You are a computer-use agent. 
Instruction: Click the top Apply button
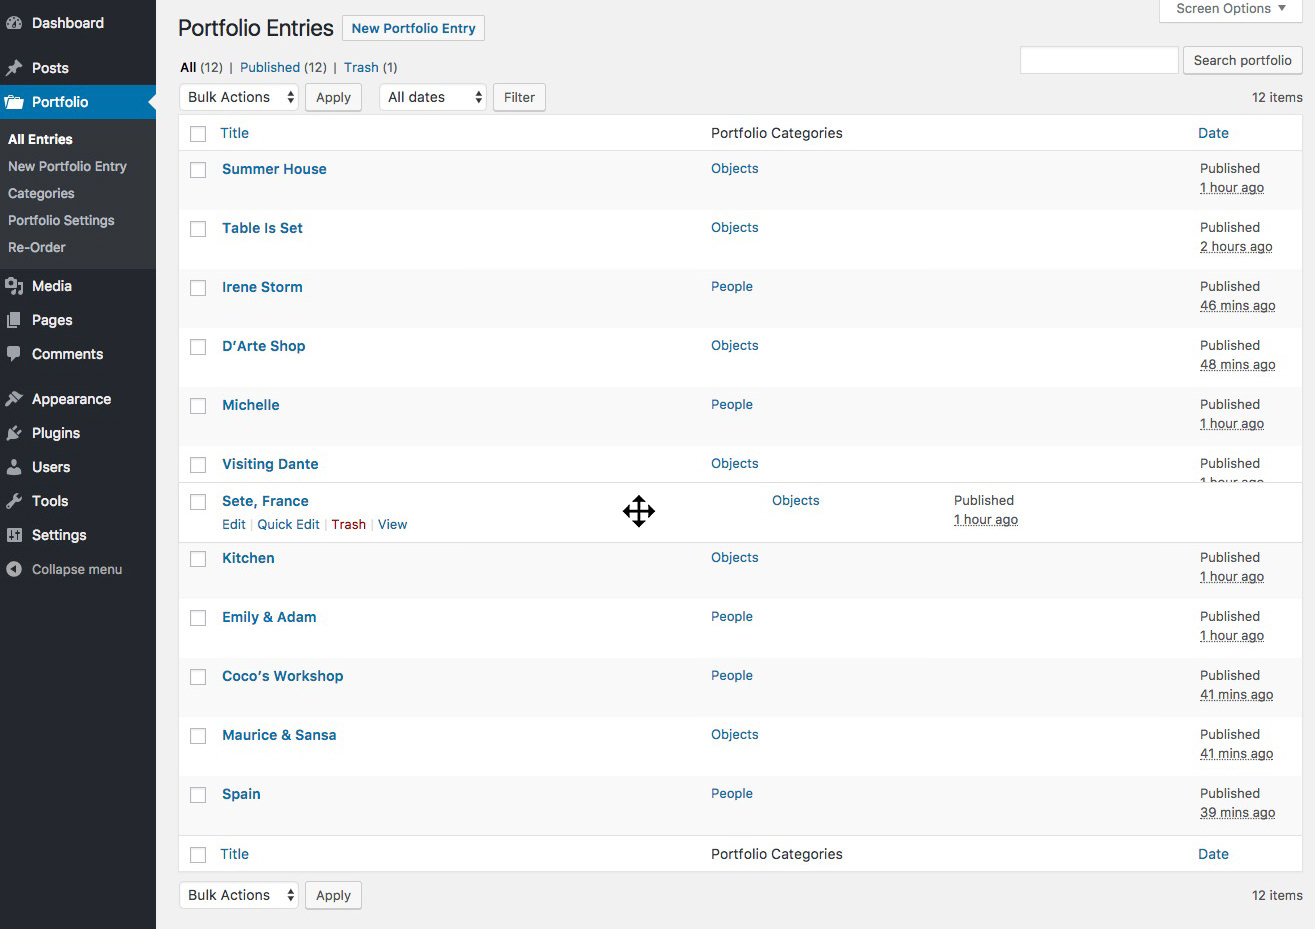(333, 97)
